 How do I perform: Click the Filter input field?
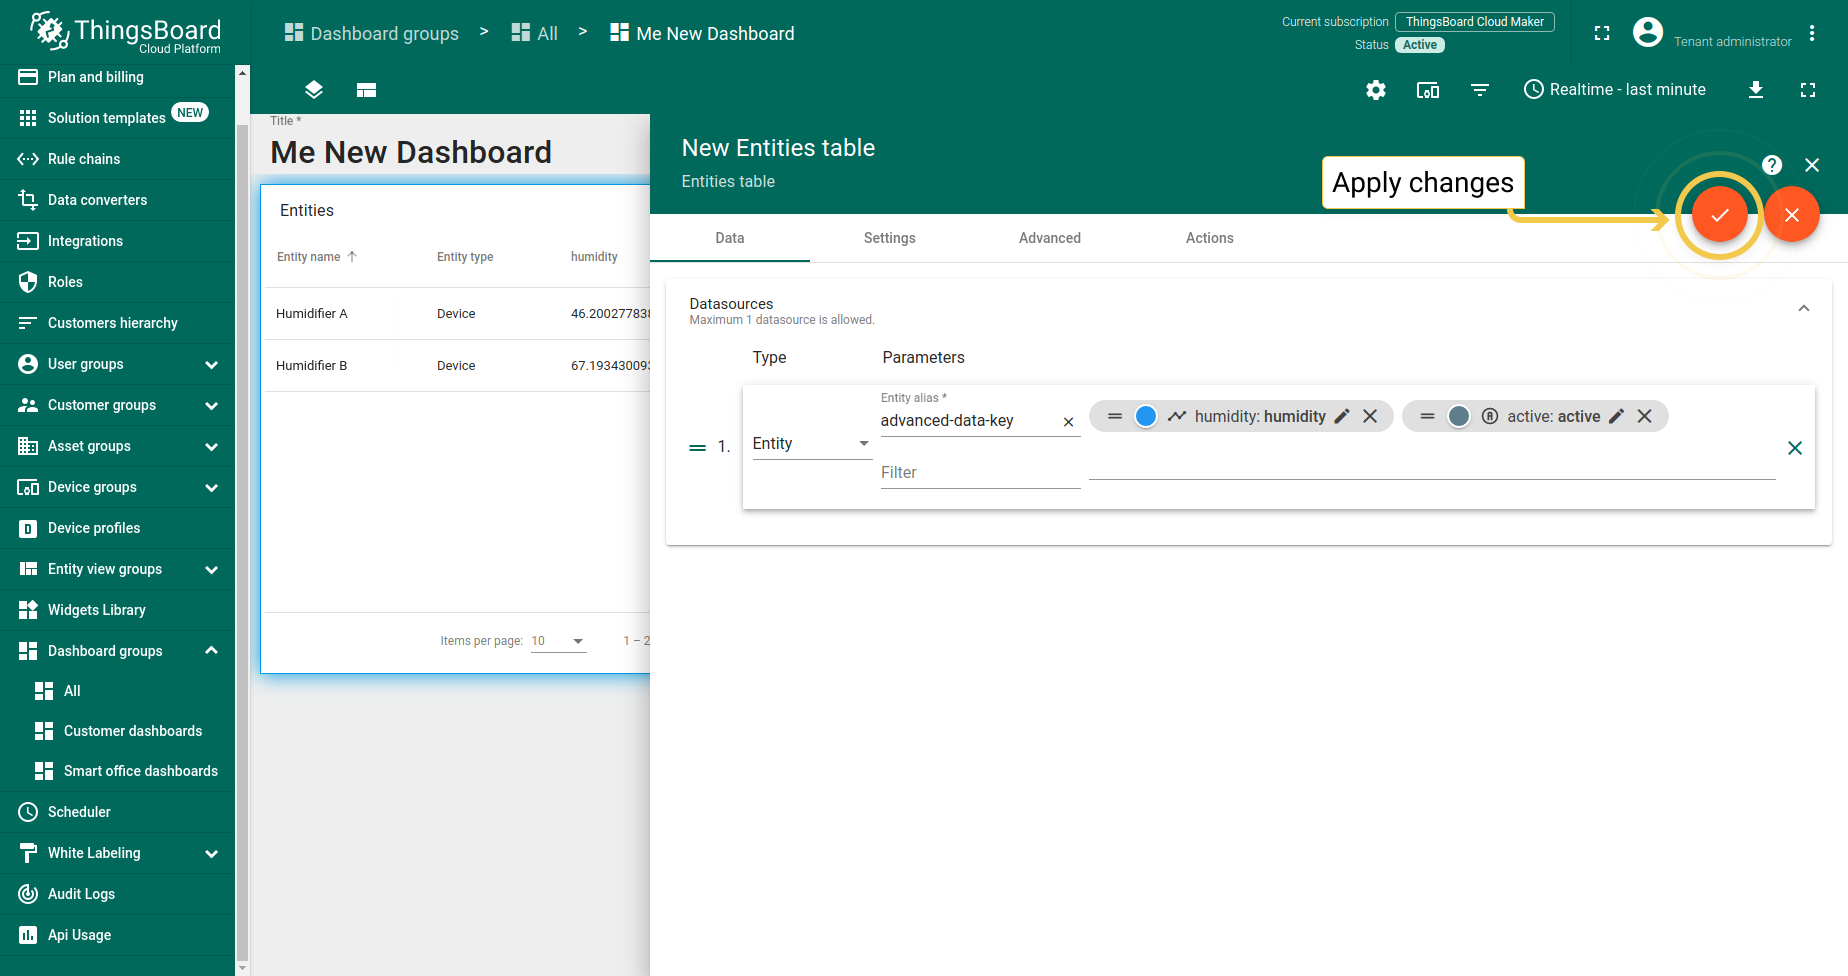[x=980, y=473]
